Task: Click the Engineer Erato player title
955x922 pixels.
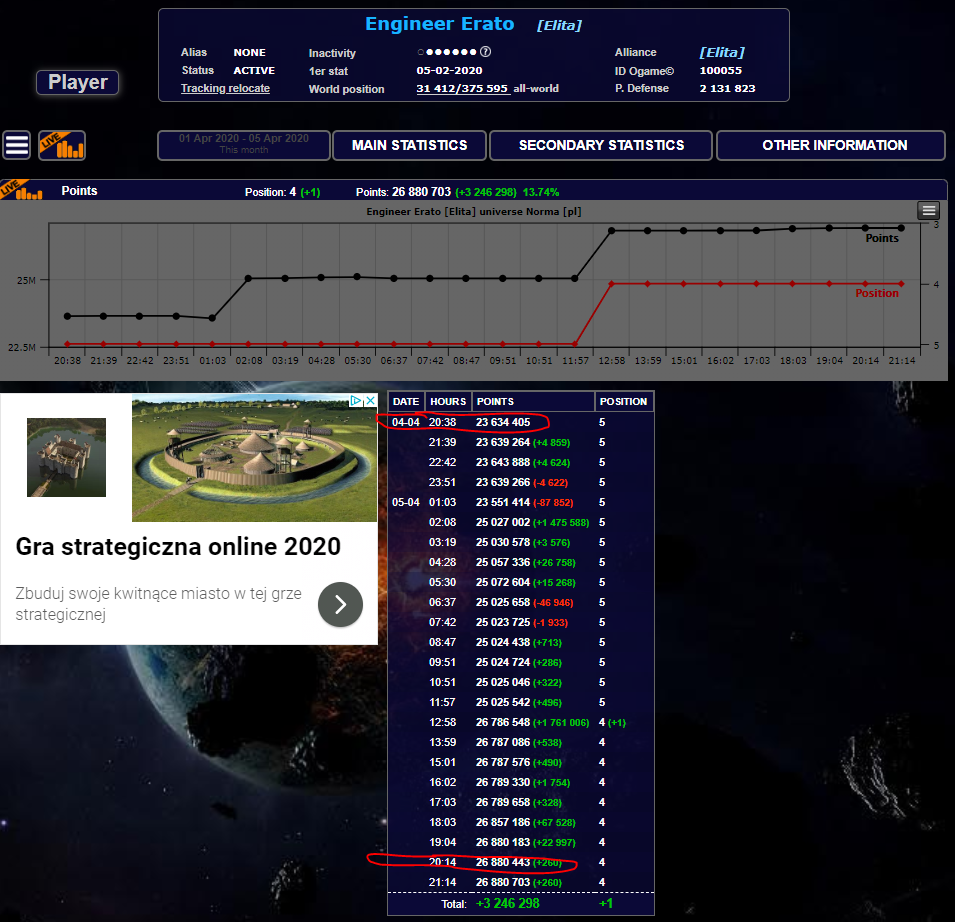Action: (x=440, y=24)
